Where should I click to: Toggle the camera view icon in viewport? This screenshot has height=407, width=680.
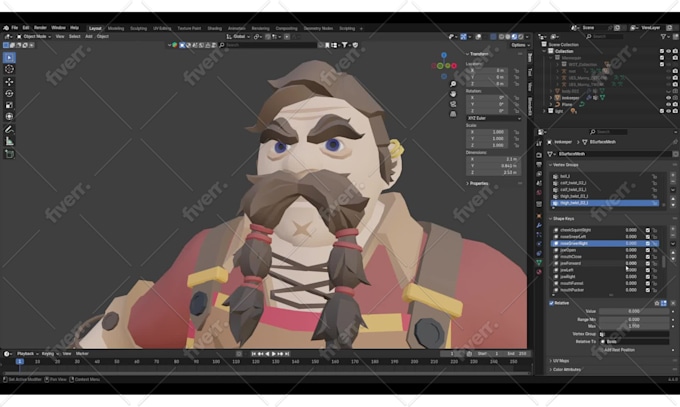(x=453, y=104)
